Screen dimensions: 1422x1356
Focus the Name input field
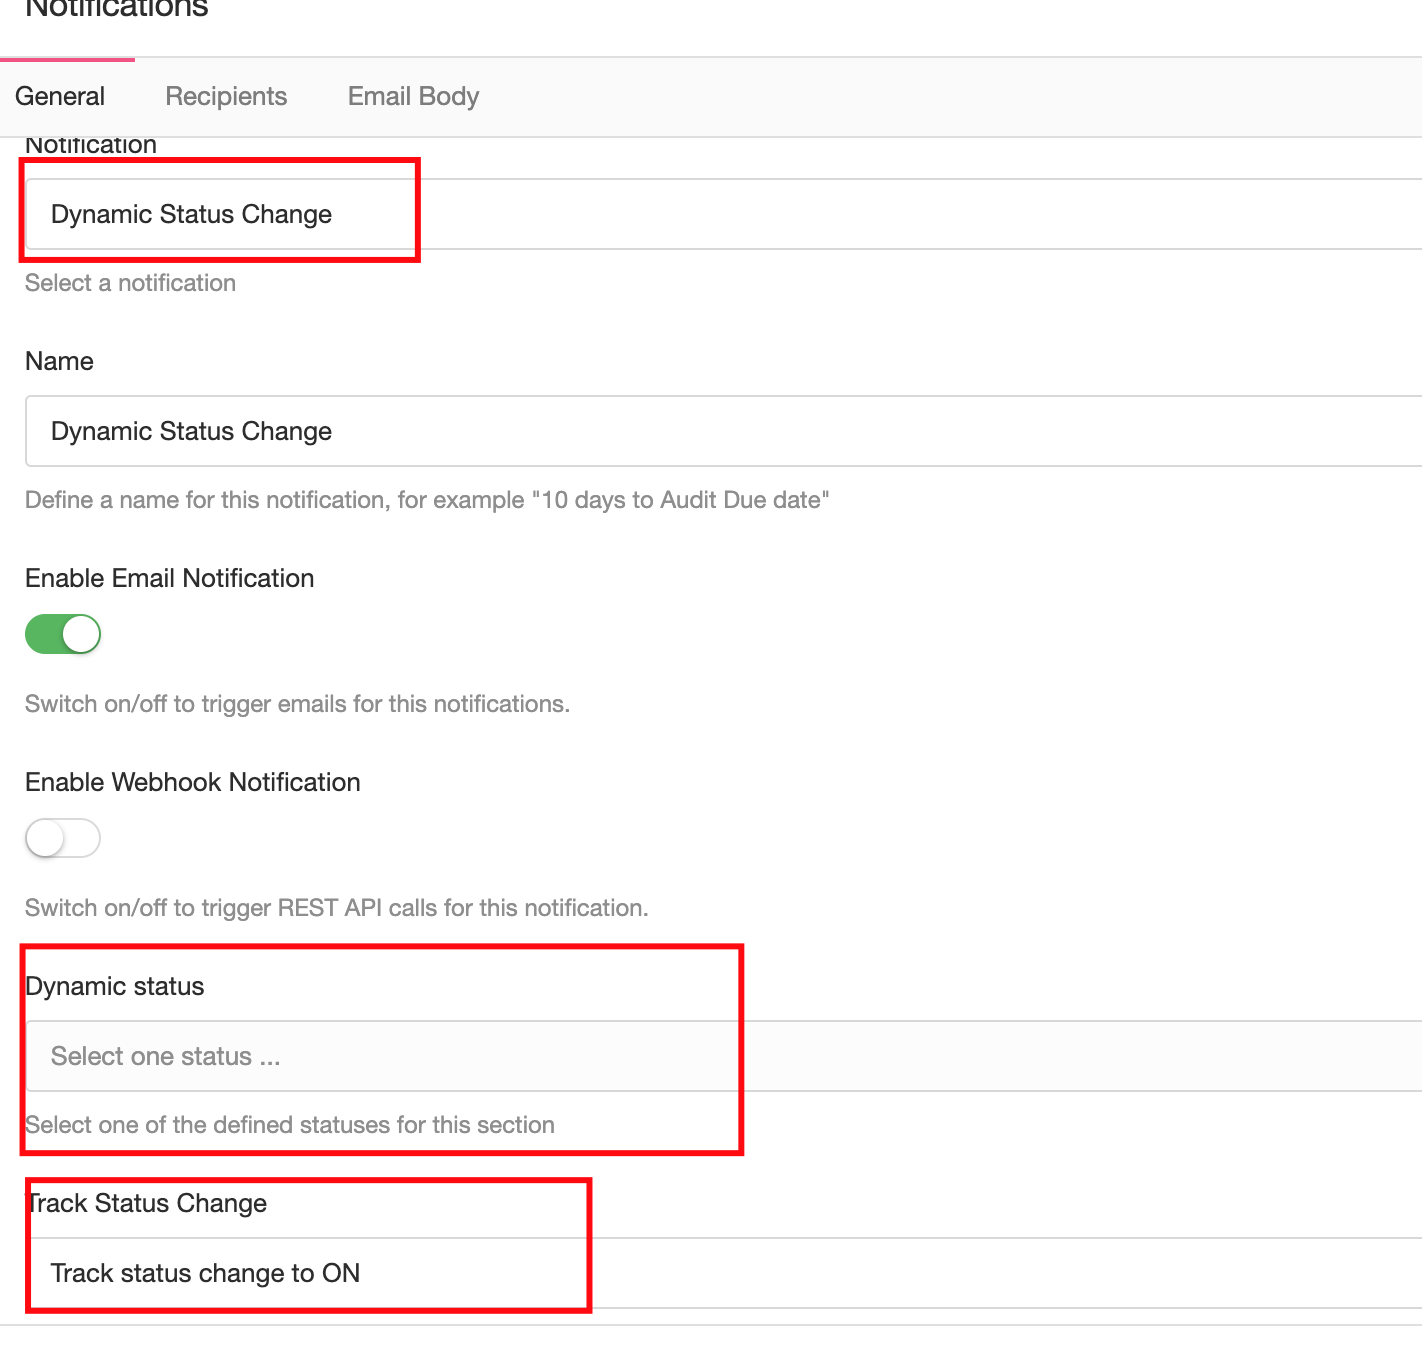[x=723, y=431]
